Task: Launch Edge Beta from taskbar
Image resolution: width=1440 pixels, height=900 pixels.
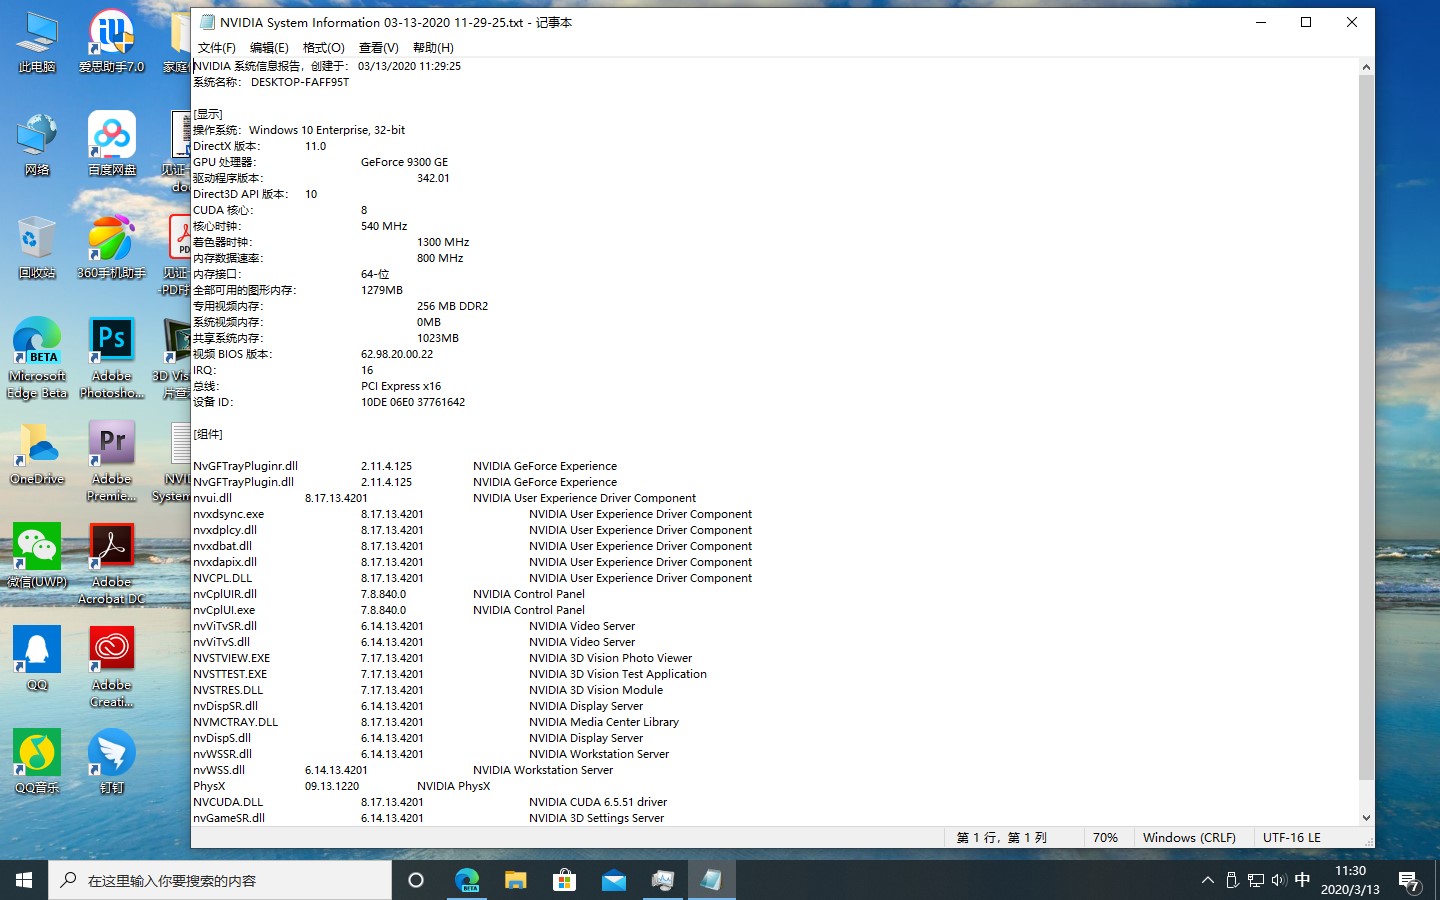Action: [467, 880]
